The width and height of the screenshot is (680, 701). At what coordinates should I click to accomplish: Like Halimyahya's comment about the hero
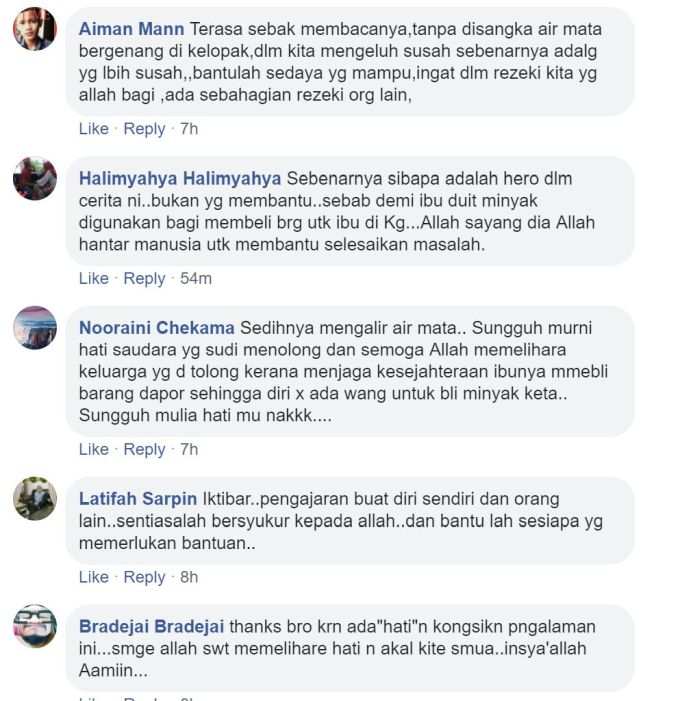[x=93, y=279]
